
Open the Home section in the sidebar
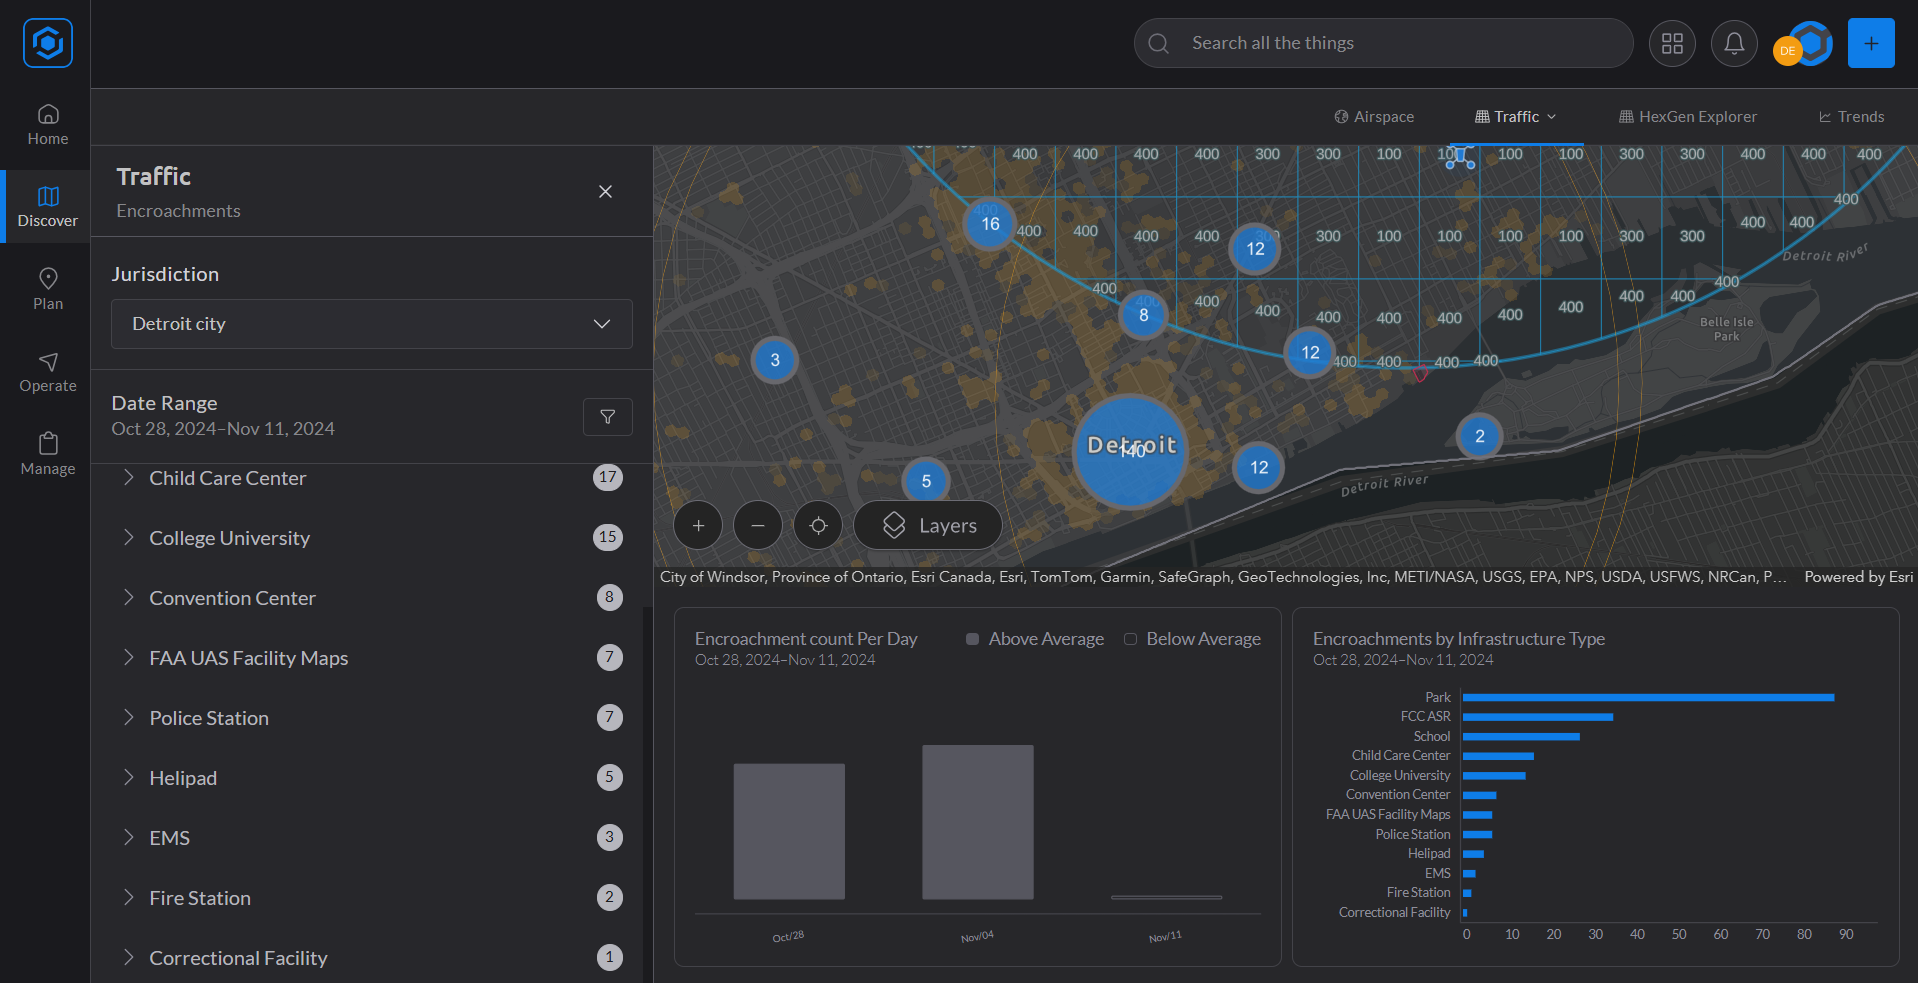click(x=46, y=124)
